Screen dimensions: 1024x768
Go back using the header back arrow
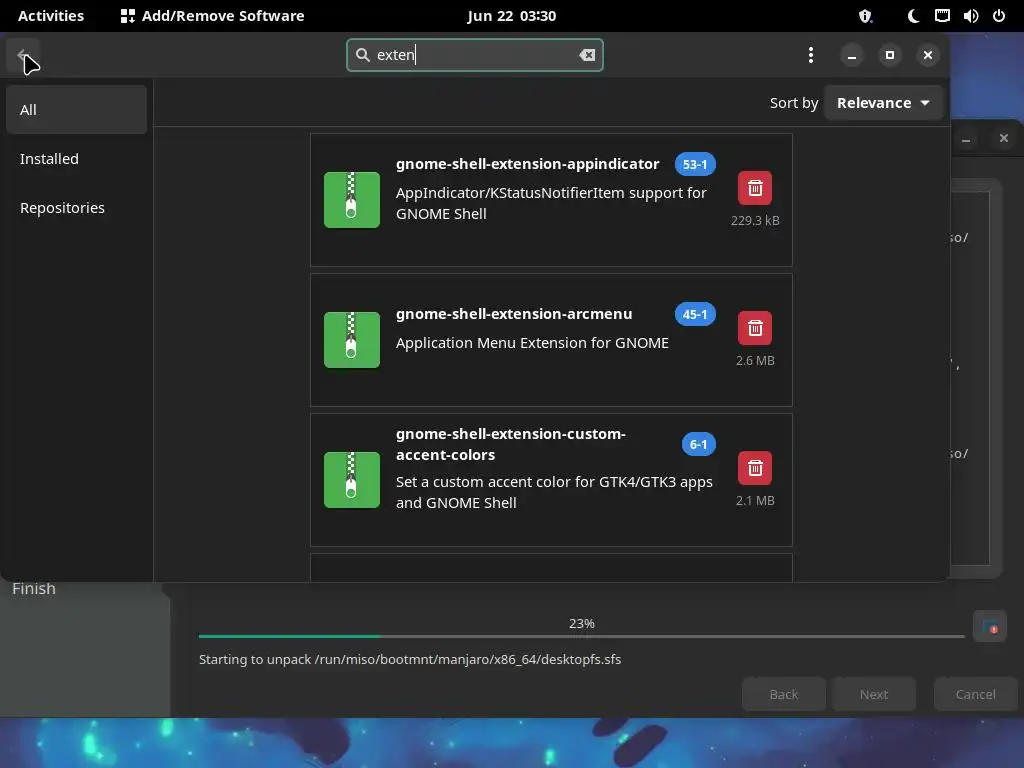tap(23, 55)
